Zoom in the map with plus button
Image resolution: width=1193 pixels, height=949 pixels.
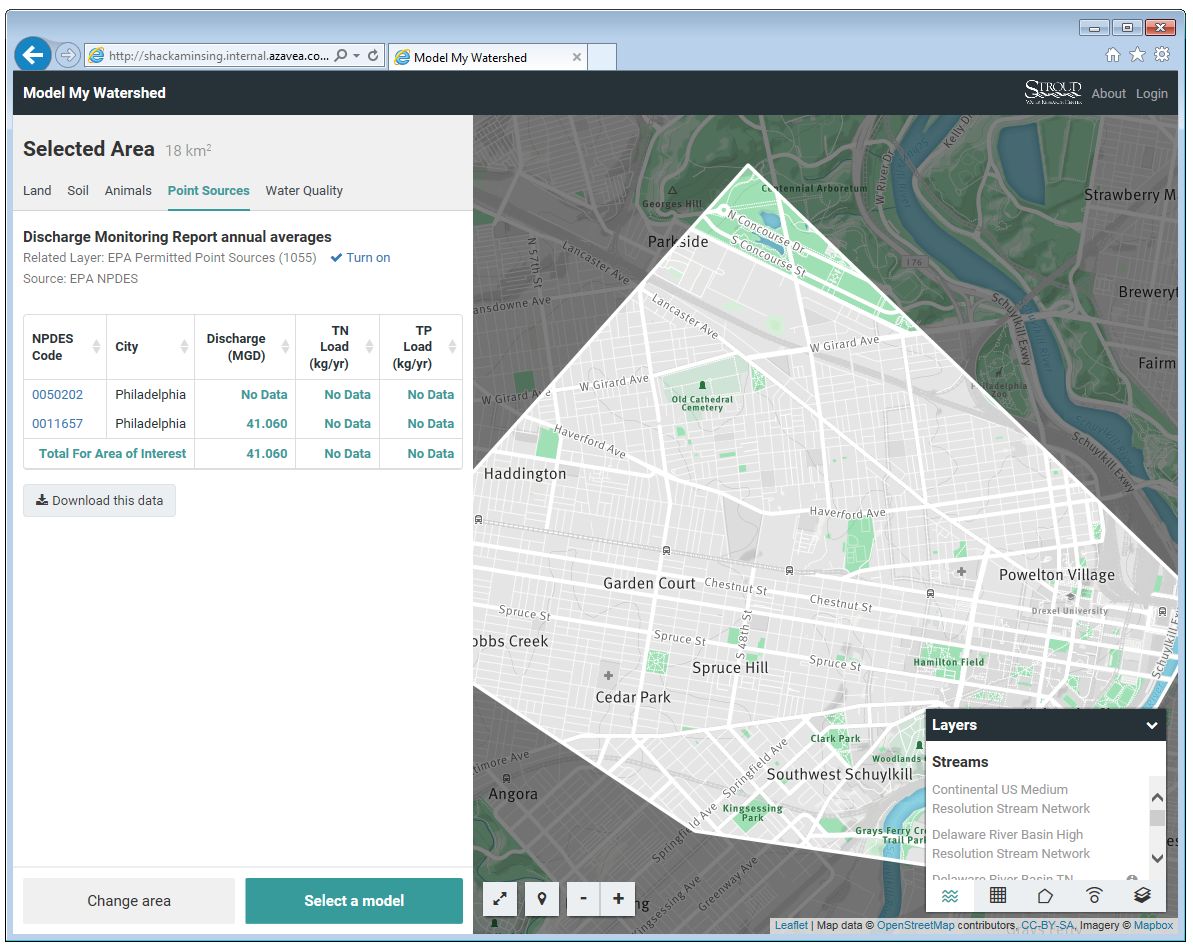(618, 899)
